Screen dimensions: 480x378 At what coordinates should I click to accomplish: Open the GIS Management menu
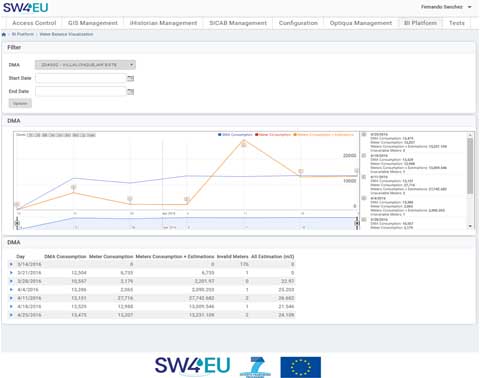tap(93, 23)
